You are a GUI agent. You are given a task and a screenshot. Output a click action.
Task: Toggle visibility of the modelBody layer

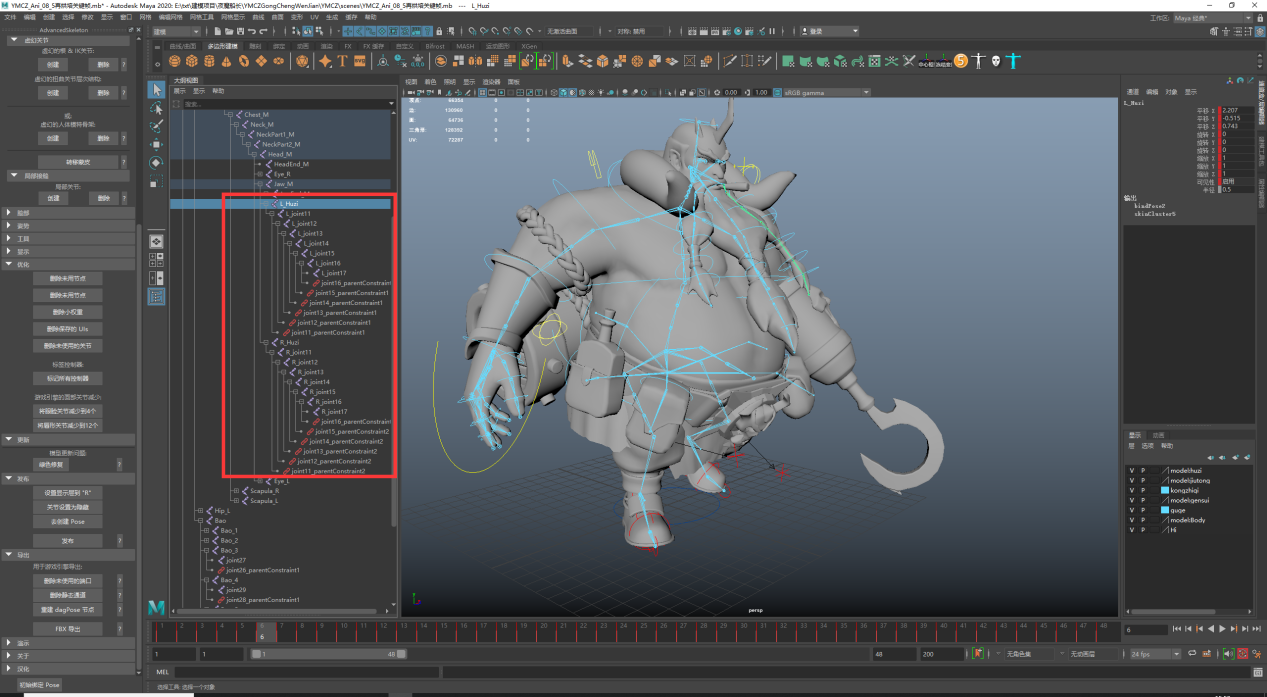coord(1132,520)
